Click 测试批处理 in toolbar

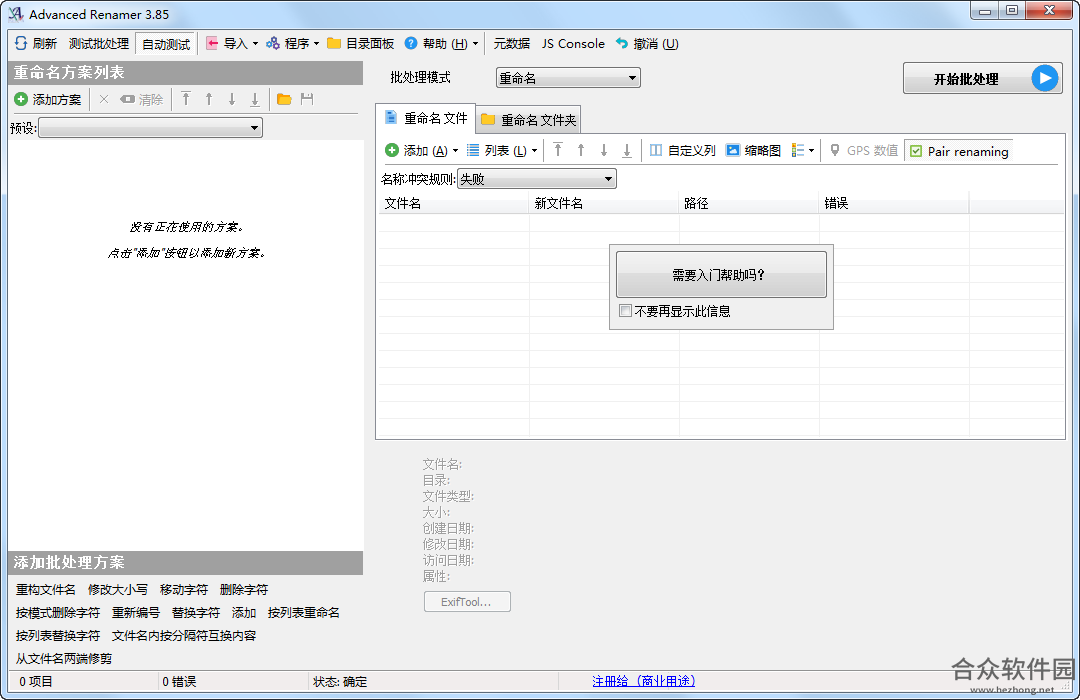pyautogui.click(x=98, y=43)
